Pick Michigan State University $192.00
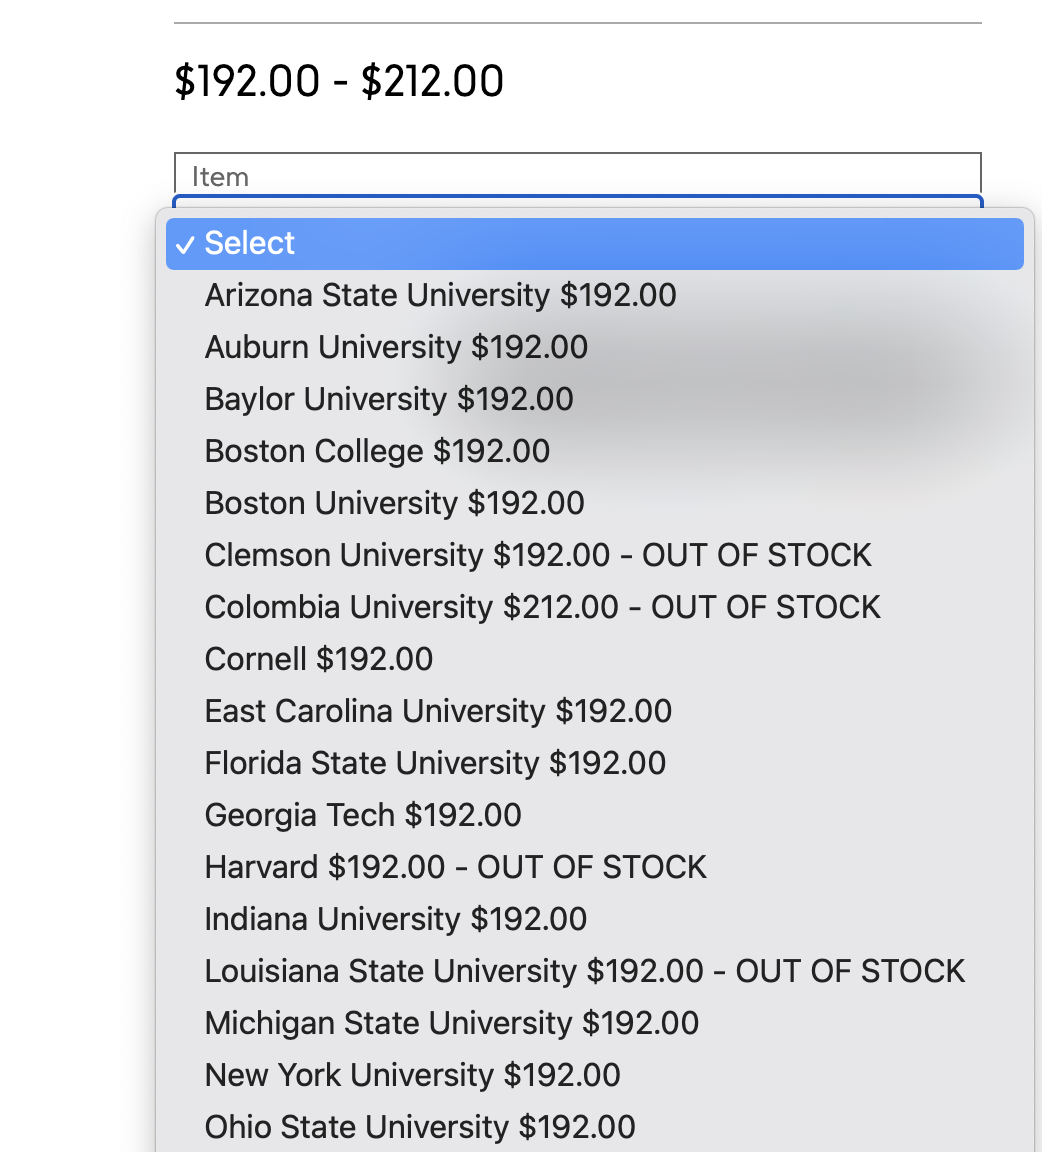This screenshot has height=1152, width=1042. click(594, 1024)
